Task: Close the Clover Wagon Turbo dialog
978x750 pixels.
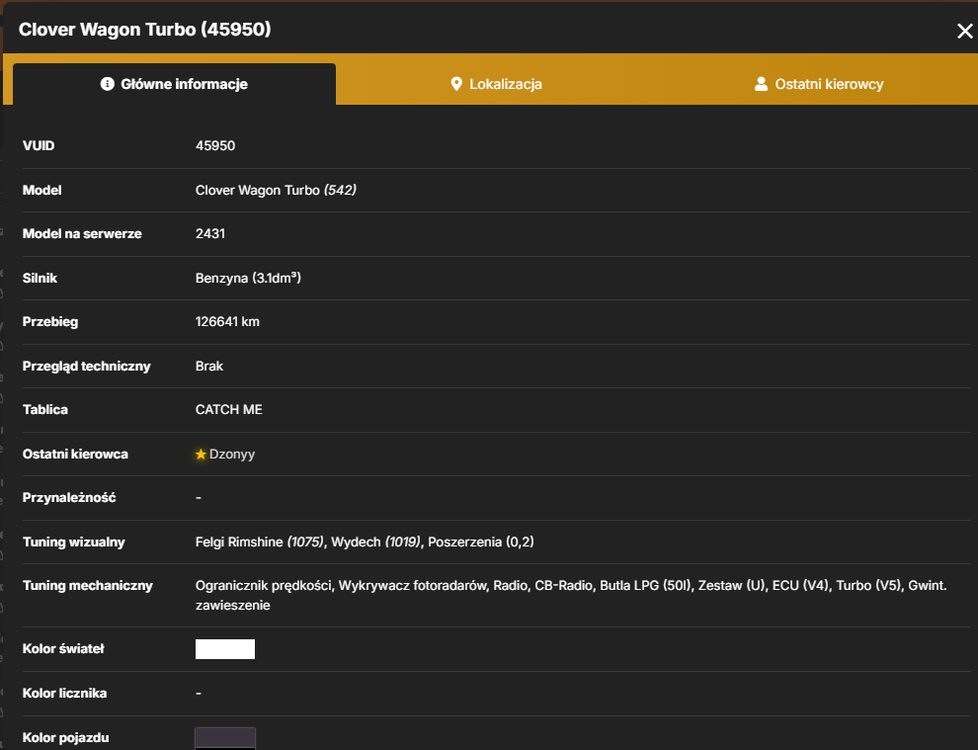Action: coord(964,31)
